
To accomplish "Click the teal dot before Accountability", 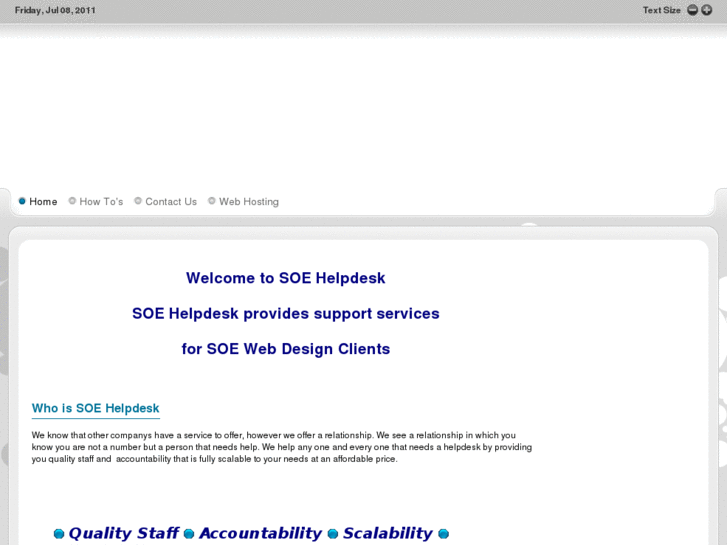I will tap(189, 534).
